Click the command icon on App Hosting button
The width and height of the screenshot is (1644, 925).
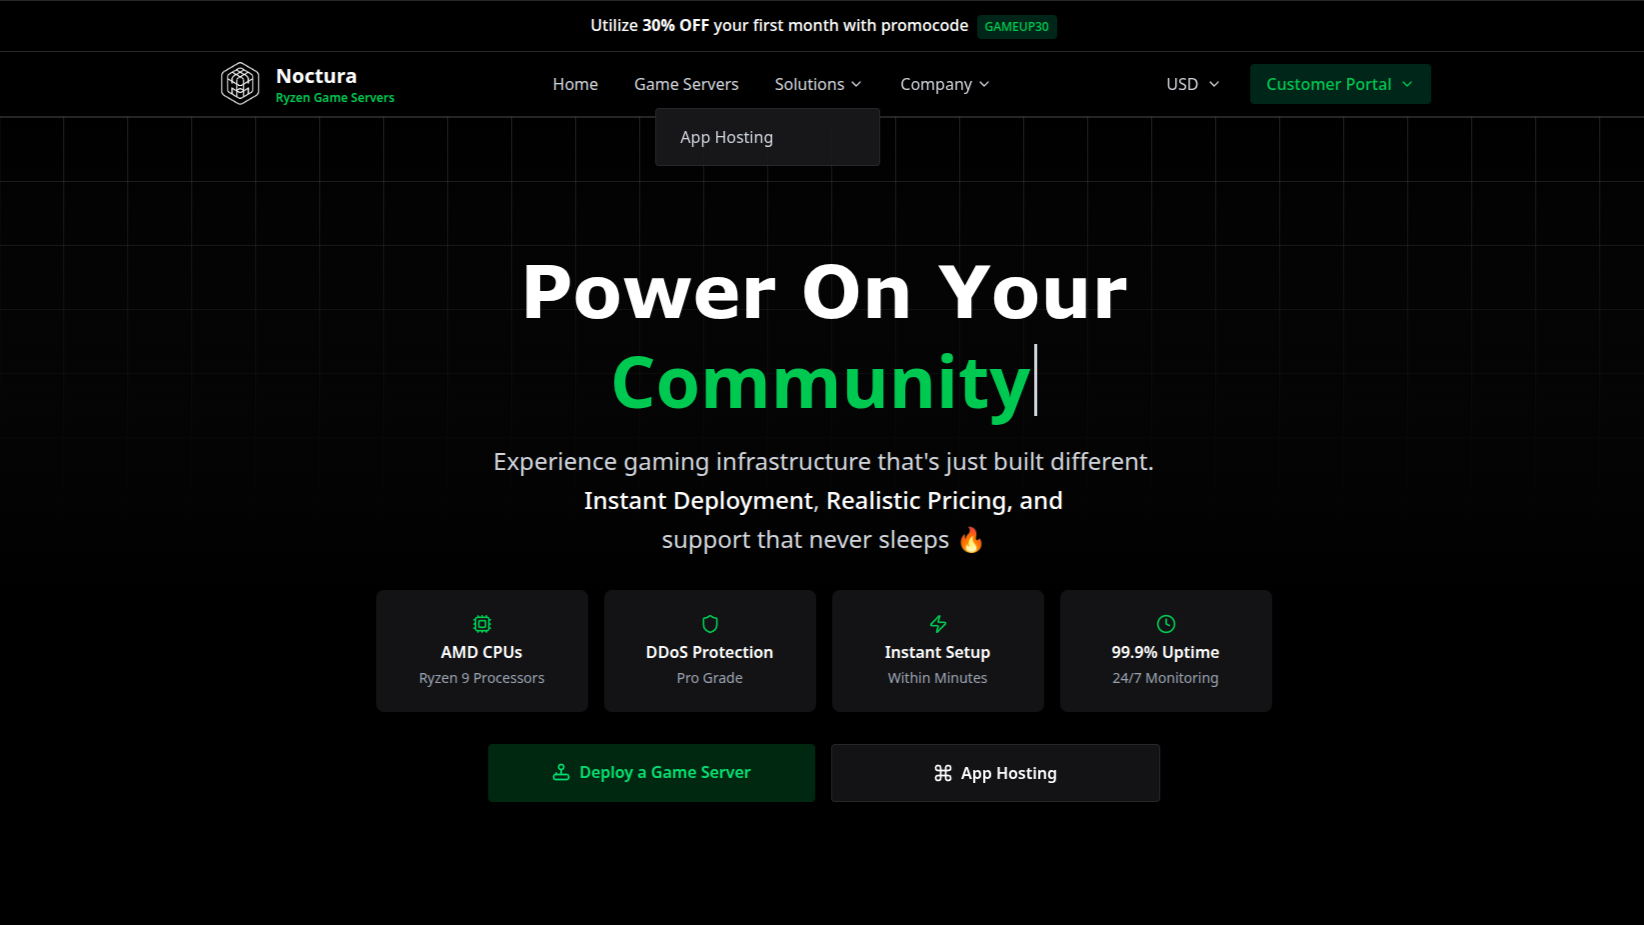point(943,773)
